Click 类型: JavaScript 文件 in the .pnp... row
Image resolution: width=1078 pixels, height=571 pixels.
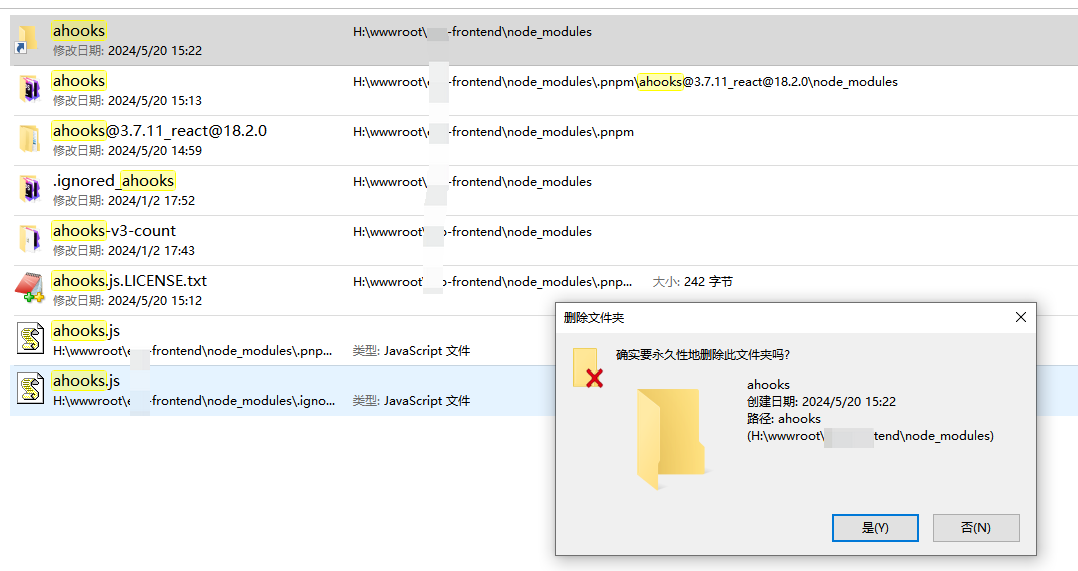point(411,351)
